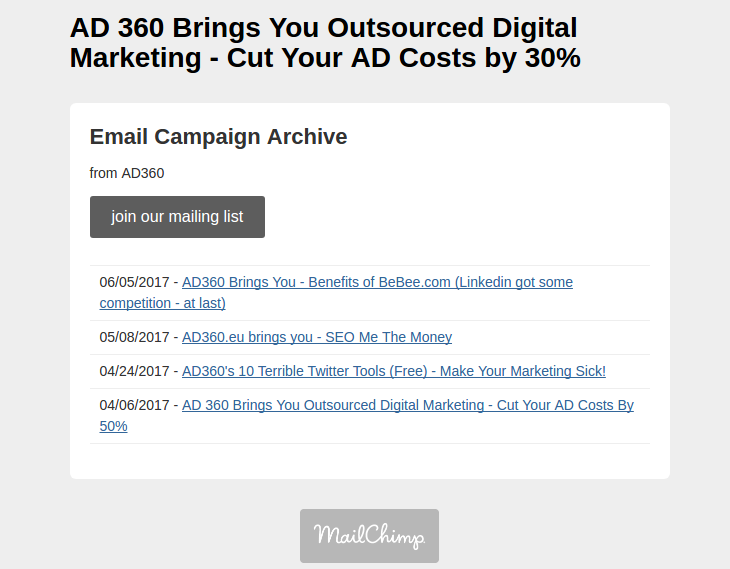Click the "Email Campaign Archive" heading
730x569 pixels.
pyautogui.click(x=218, y=137)
